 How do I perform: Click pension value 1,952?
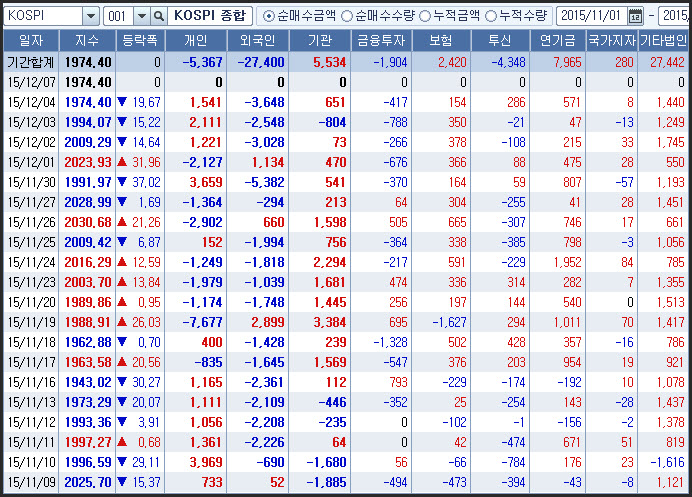(x=568, y=263)
